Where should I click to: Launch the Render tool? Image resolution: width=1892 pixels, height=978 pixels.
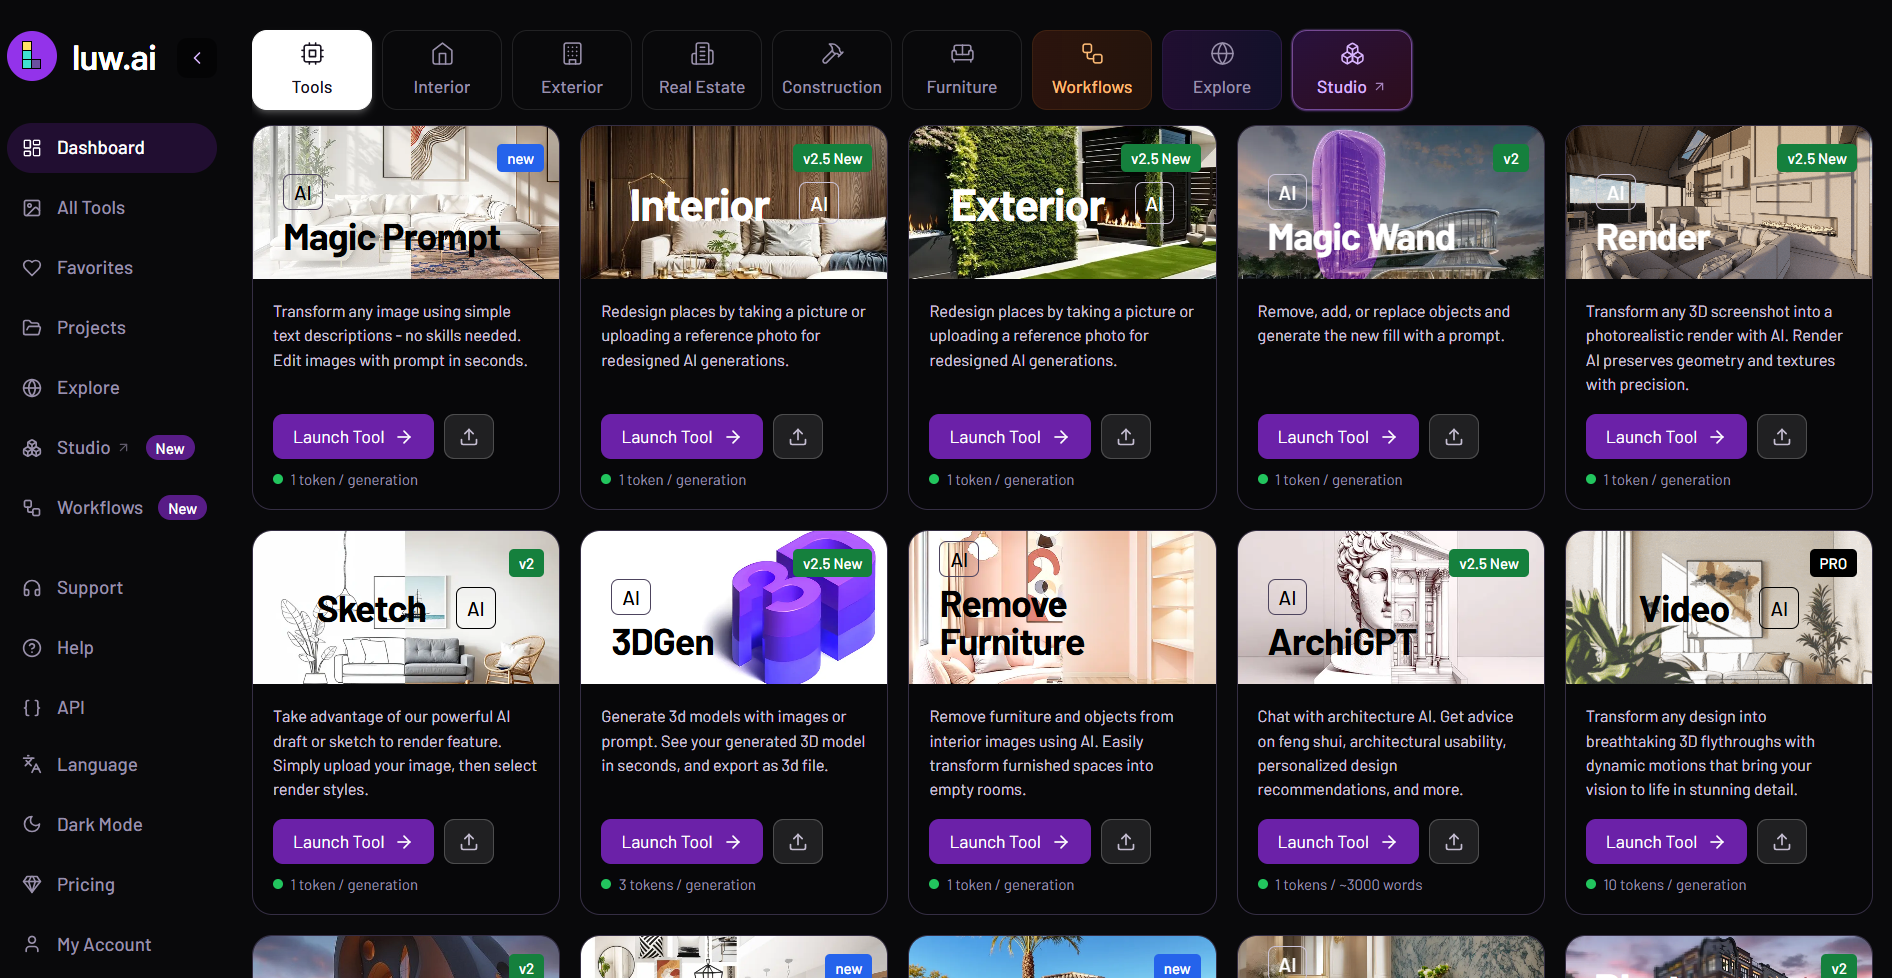tap(1666, 437)
